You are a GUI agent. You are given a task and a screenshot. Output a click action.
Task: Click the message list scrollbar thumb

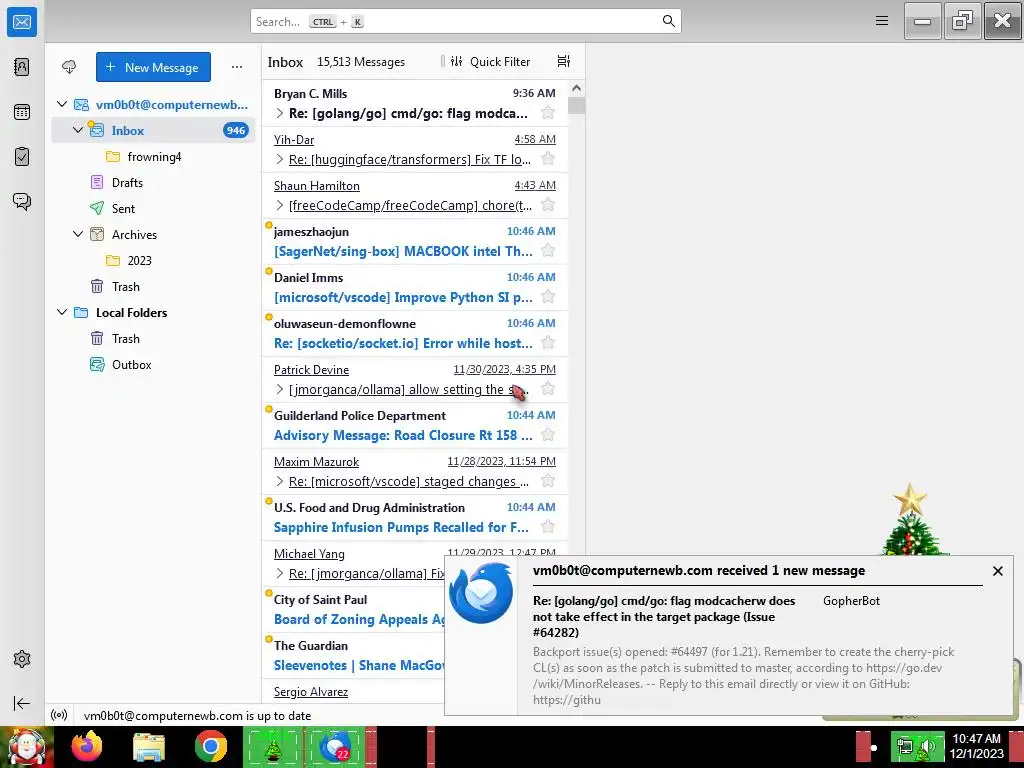pyautogui.click(x=576, y=105)
